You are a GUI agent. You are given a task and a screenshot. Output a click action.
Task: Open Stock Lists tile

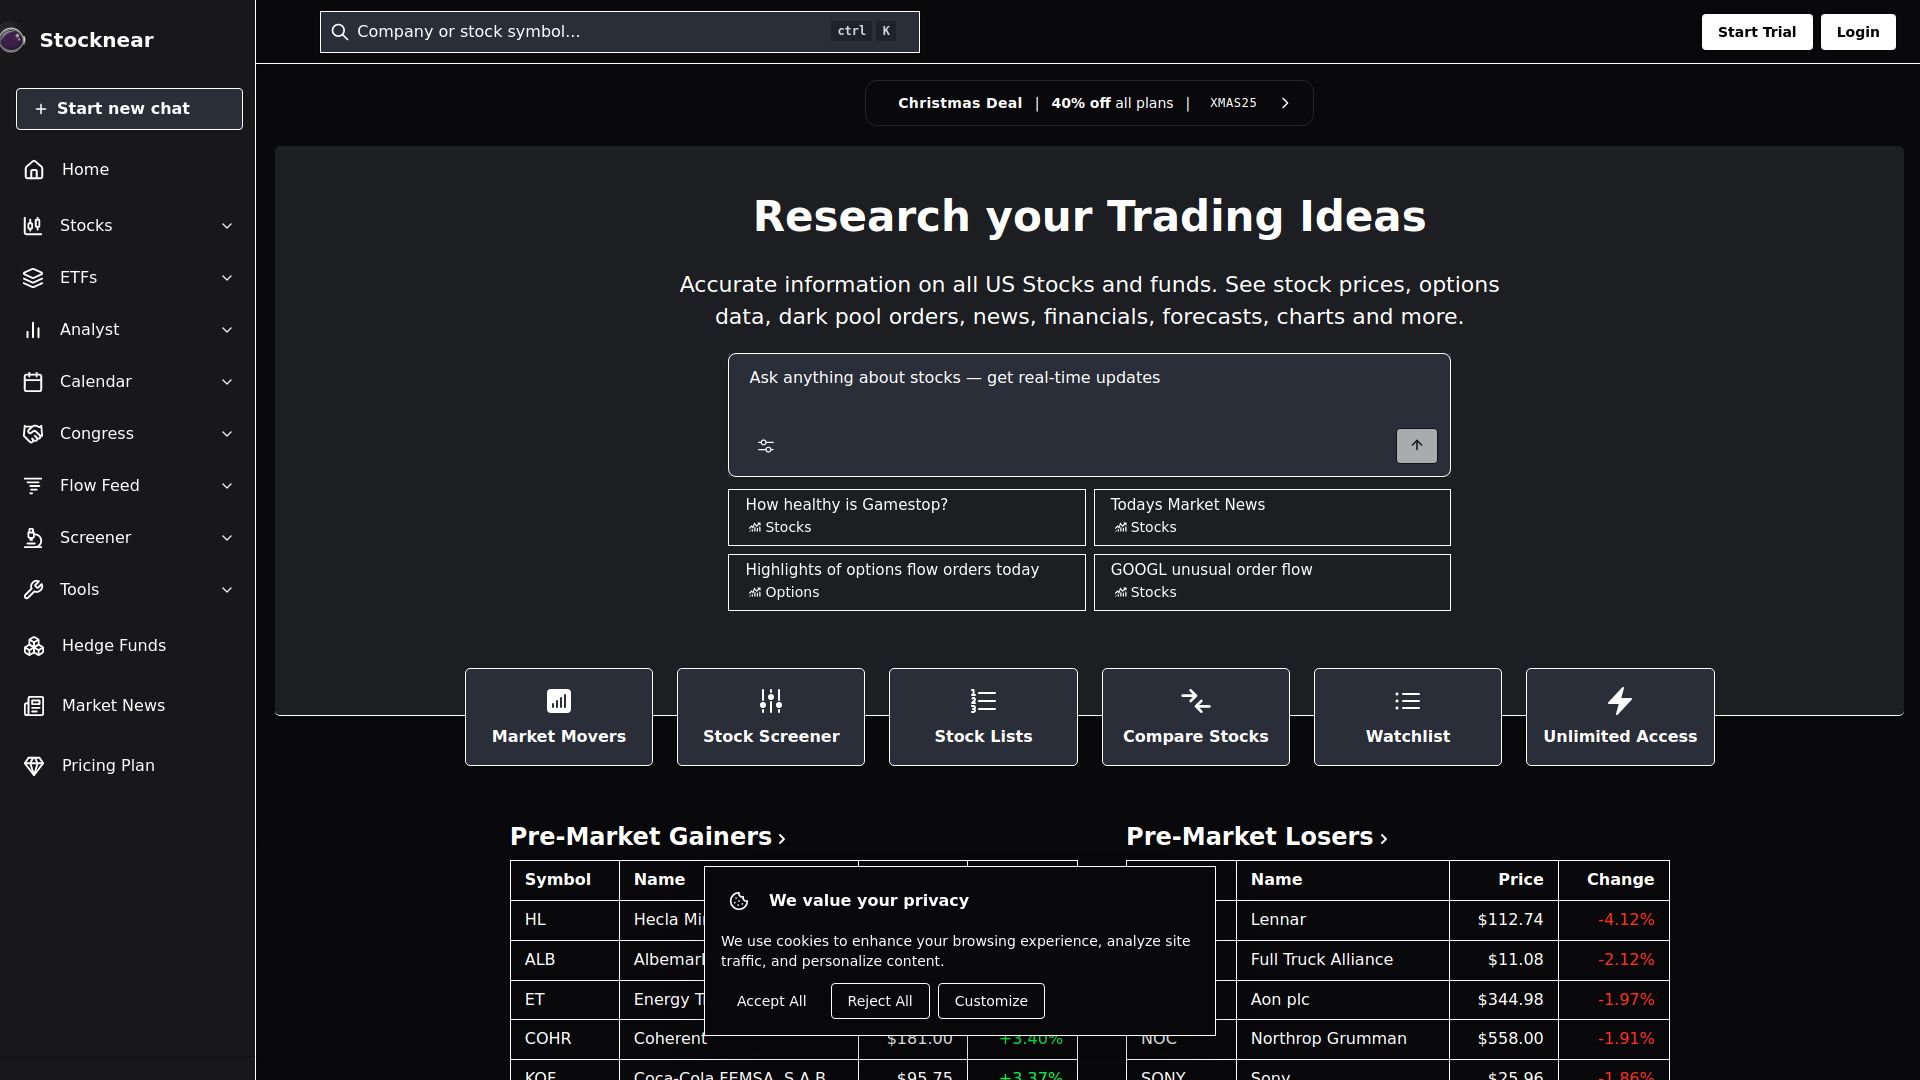pos(982,717)
